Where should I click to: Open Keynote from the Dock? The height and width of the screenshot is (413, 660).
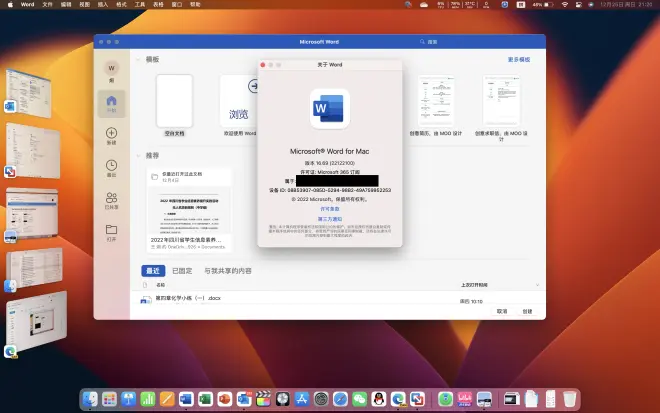(x=128, y=399)
